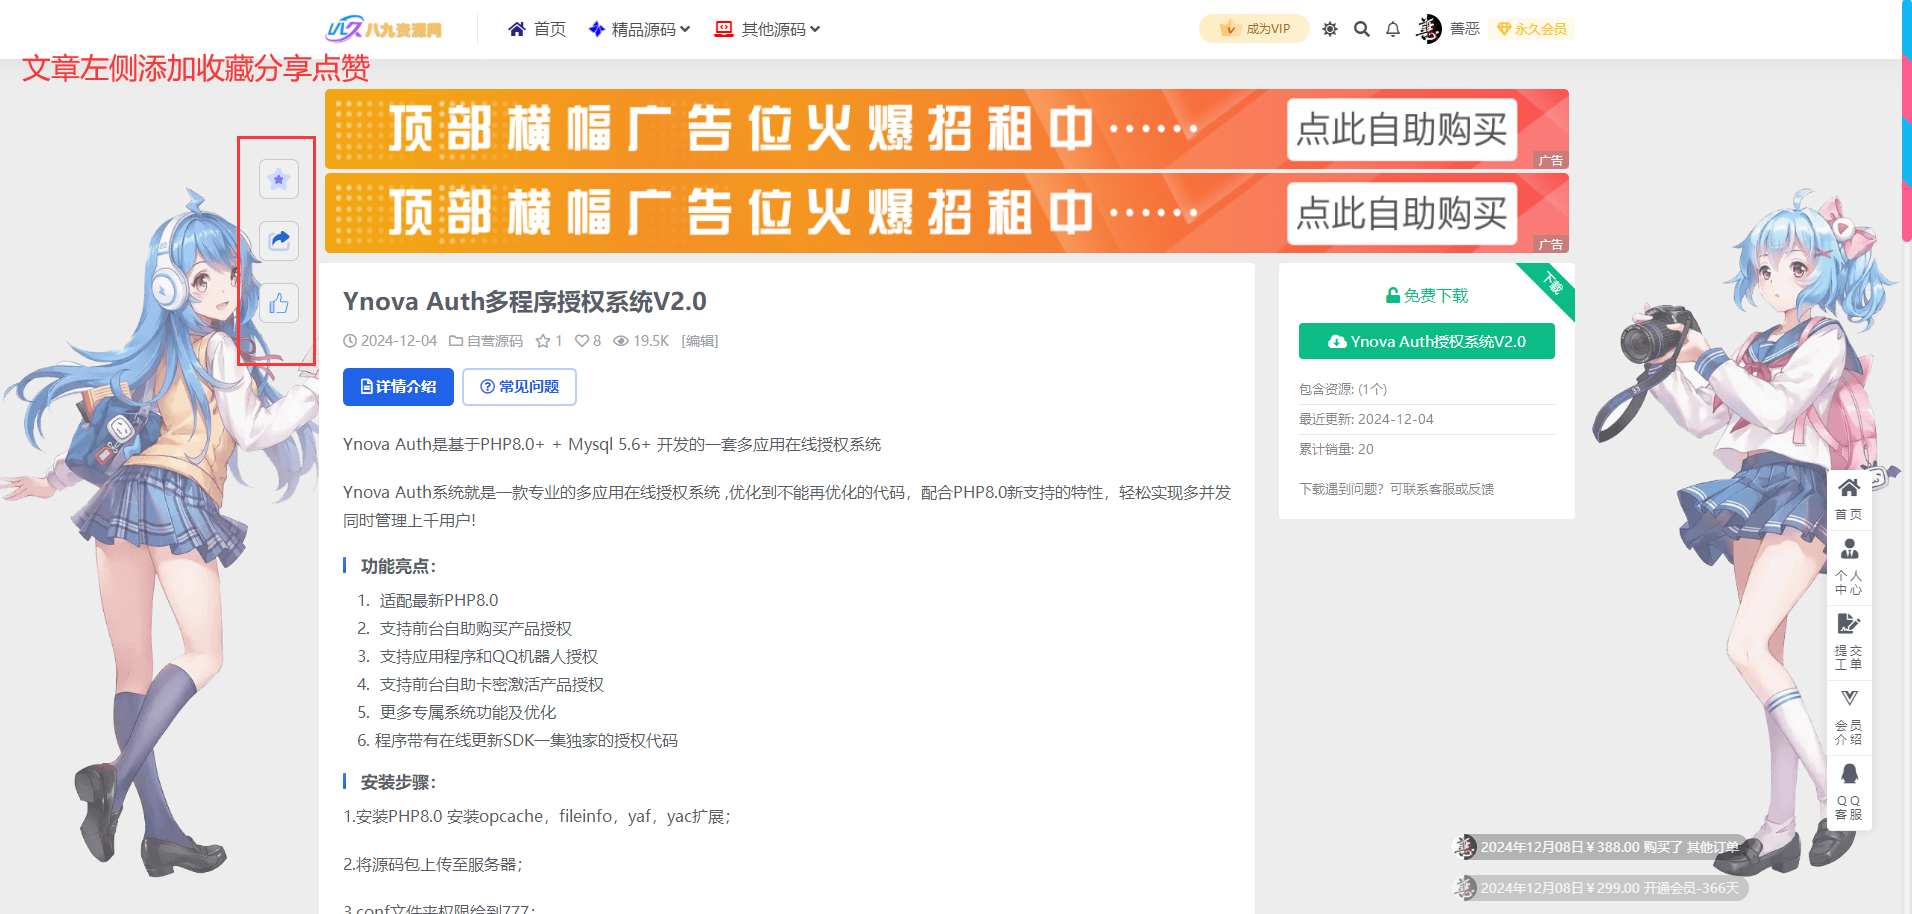Click the 功能亮点 section heading
The image size is (1912, 914).
click(x=398, y=566)
